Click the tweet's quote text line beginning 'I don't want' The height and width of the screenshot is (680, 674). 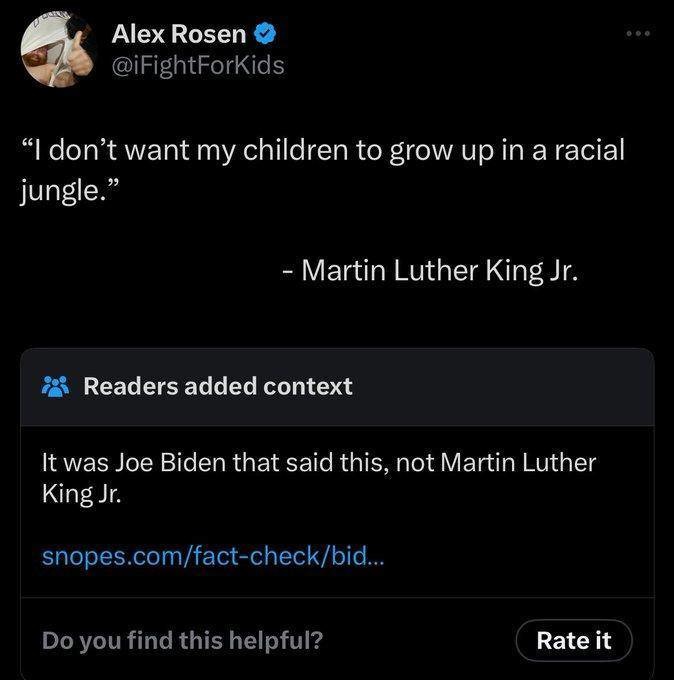point(322,150)
